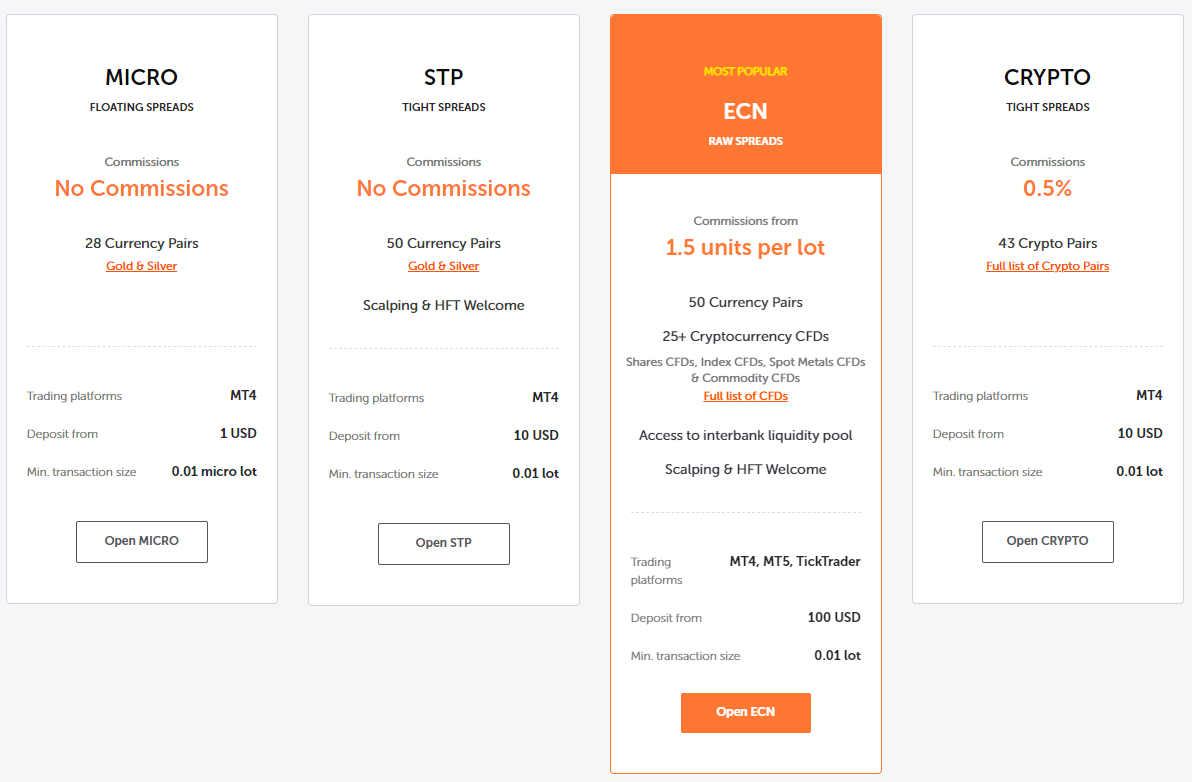Click the ECN heading in the orange banner
Image resolution: width=1192 pixels, height=782 pixels.
tap(745, 111)
